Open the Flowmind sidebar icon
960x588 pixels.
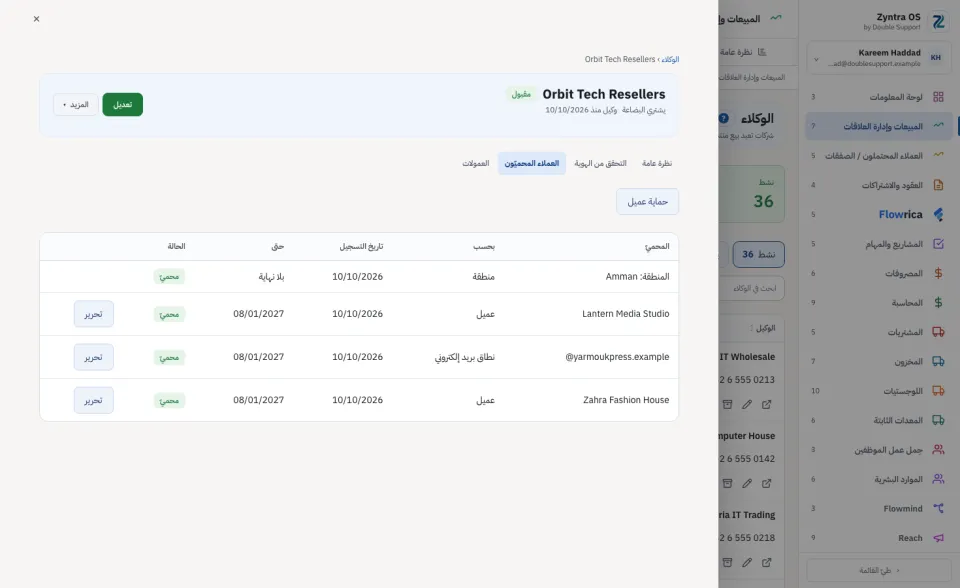[x=938, y=508]
